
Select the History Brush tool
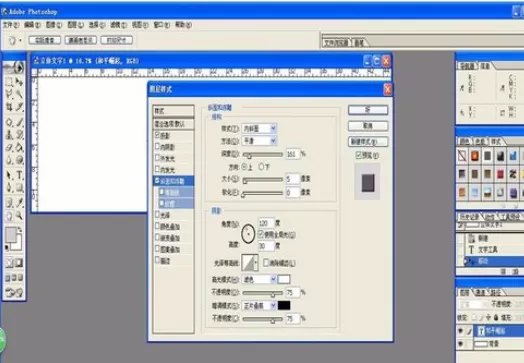(x=19, y=135)
